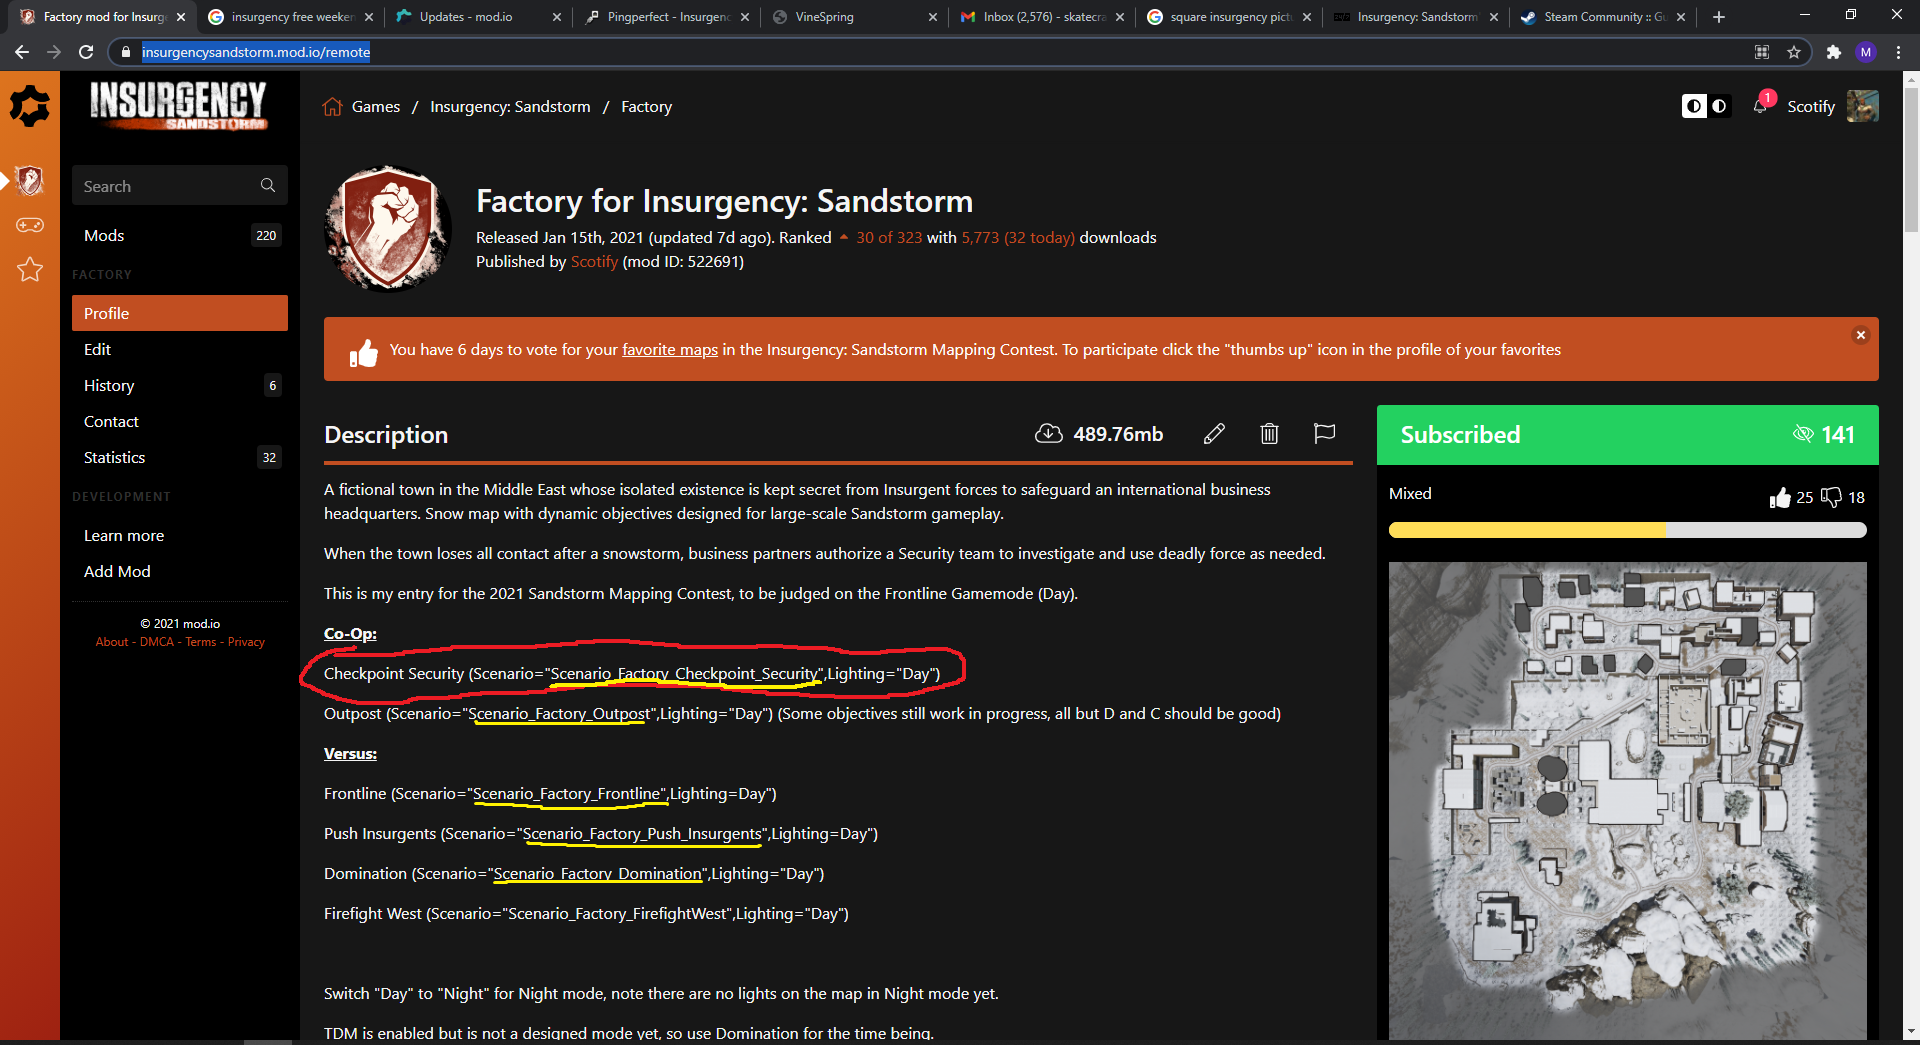Click the Mixed rating progress bar
The image size is (1920, 1045).
click(x=1628, y=530)
